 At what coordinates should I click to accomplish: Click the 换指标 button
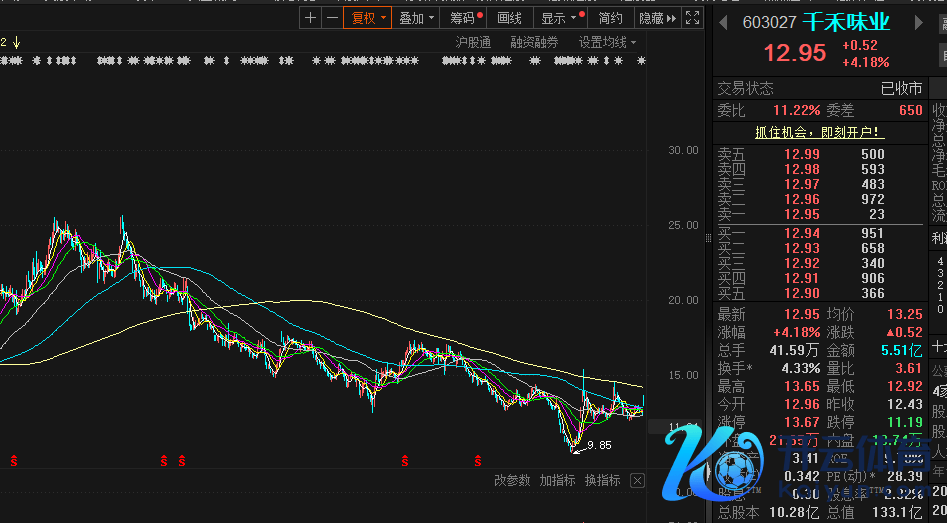603,480
